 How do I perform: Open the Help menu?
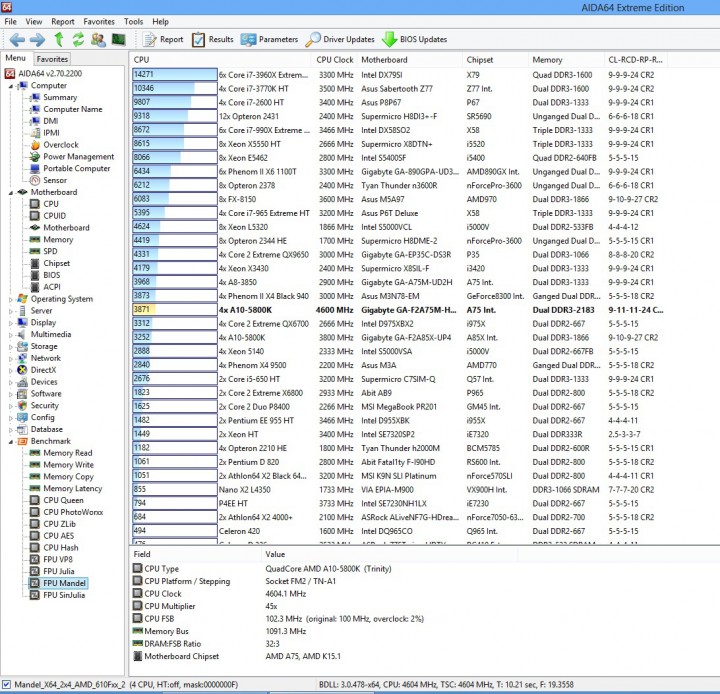[160, 22]
